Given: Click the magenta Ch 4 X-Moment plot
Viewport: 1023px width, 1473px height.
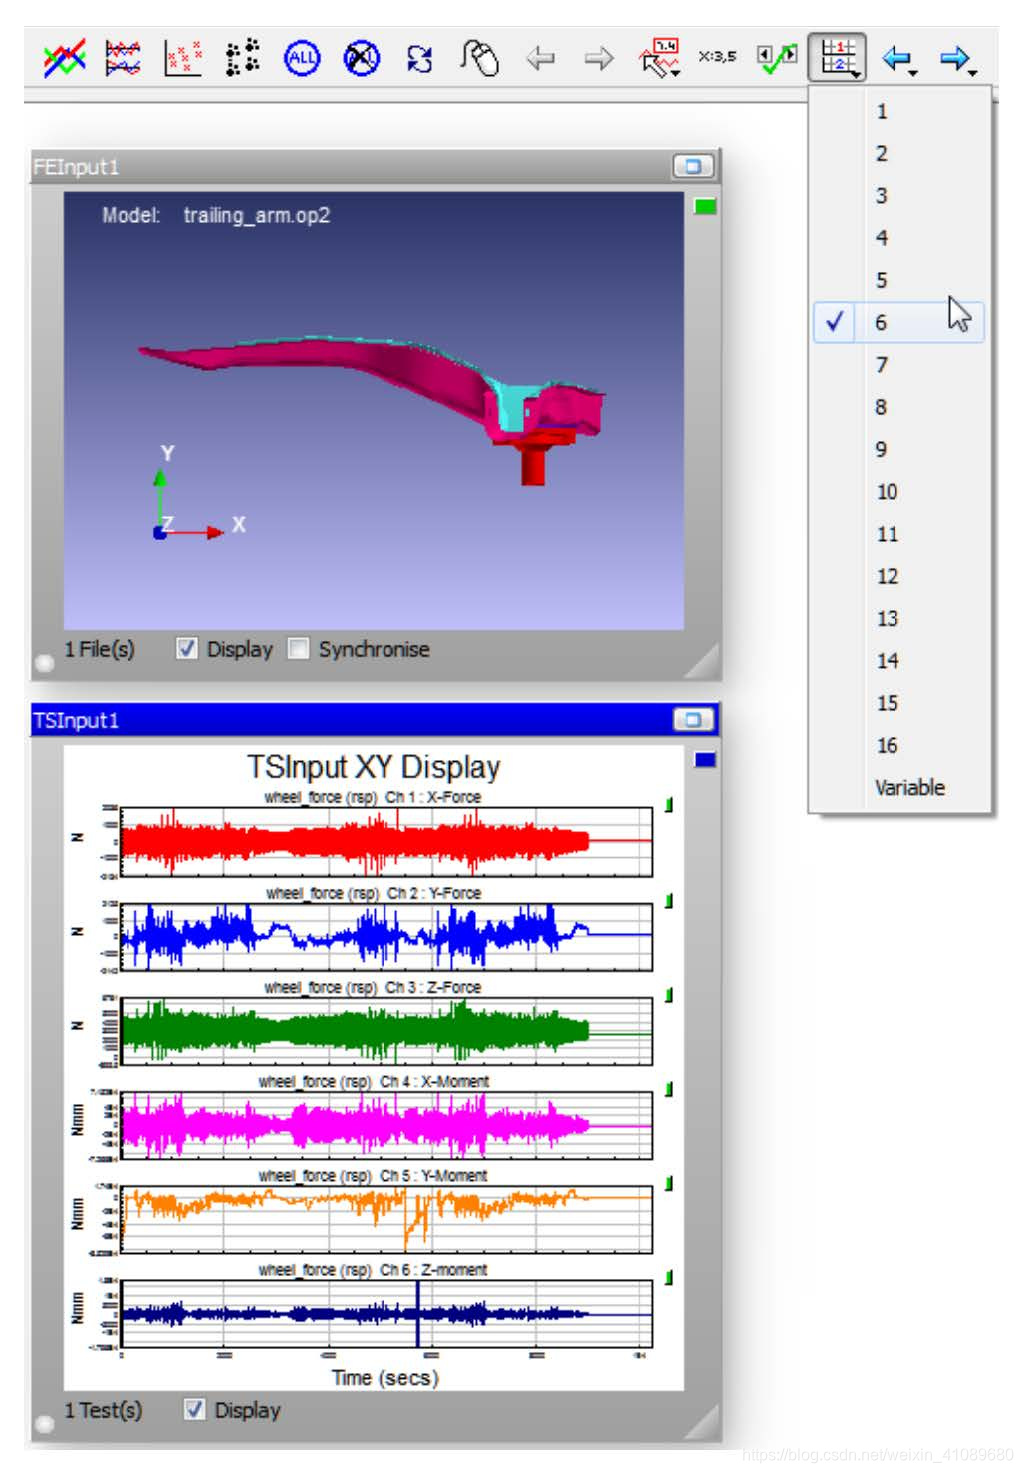Looking at the screenshot, I should click(x=386, y=1124).
